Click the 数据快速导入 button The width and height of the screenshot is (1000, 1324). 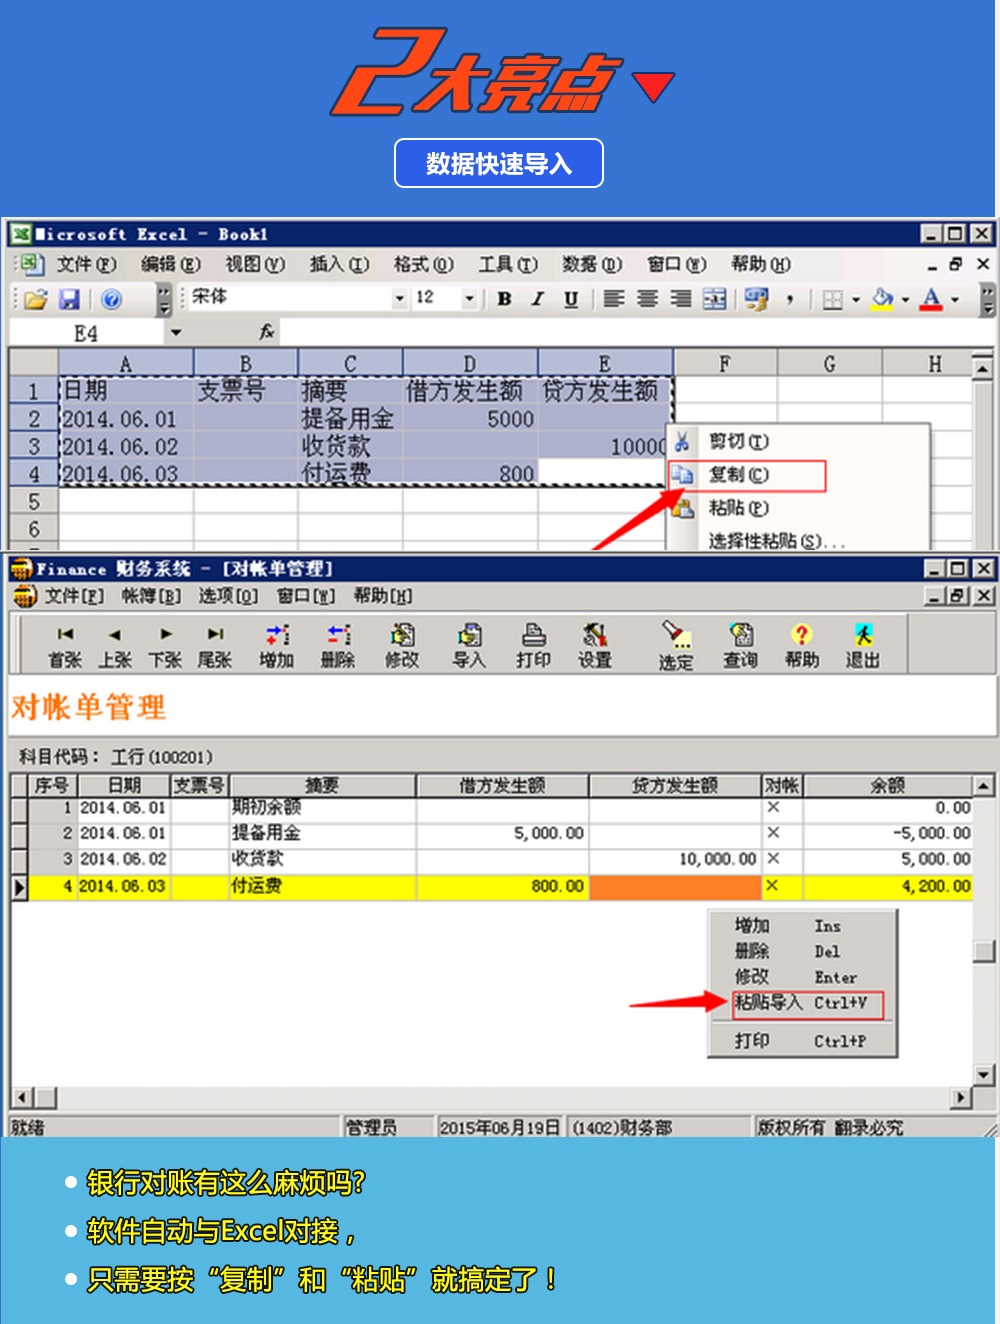click(499, 163)
